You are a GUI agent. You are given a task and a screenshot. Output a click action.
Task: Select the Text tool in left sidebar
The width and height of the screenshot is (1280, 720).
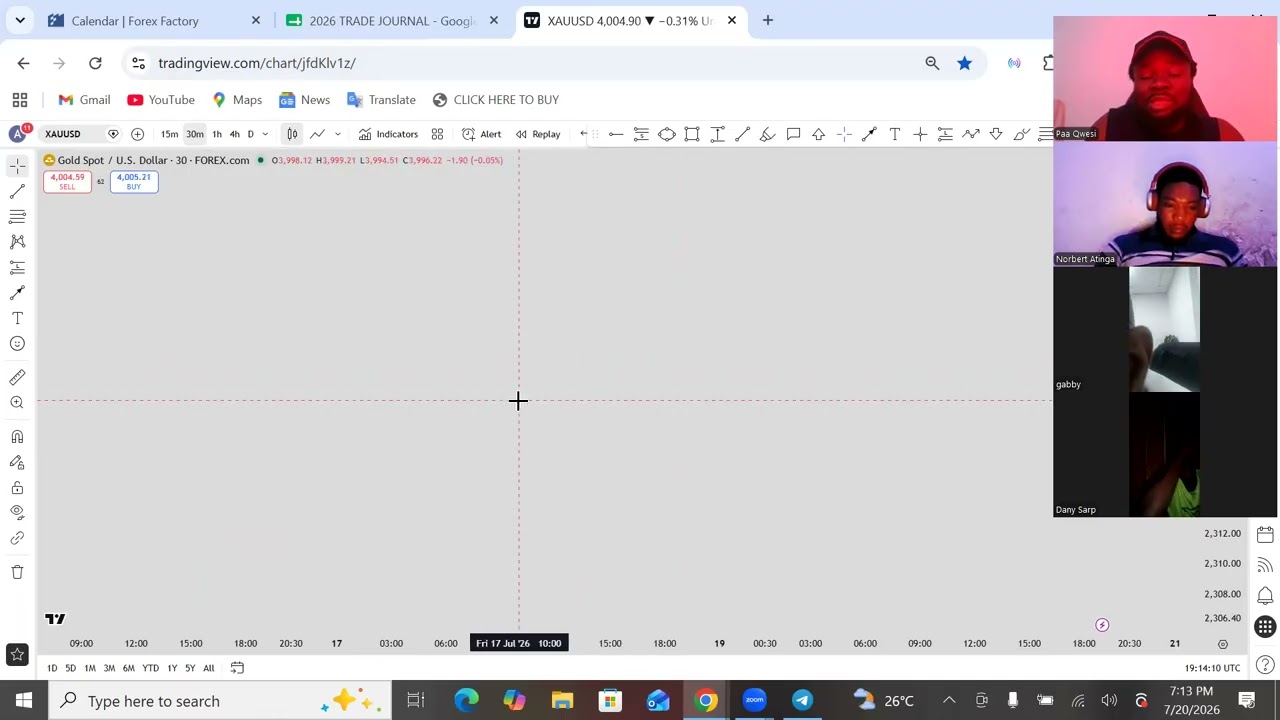tap(17, 318)
